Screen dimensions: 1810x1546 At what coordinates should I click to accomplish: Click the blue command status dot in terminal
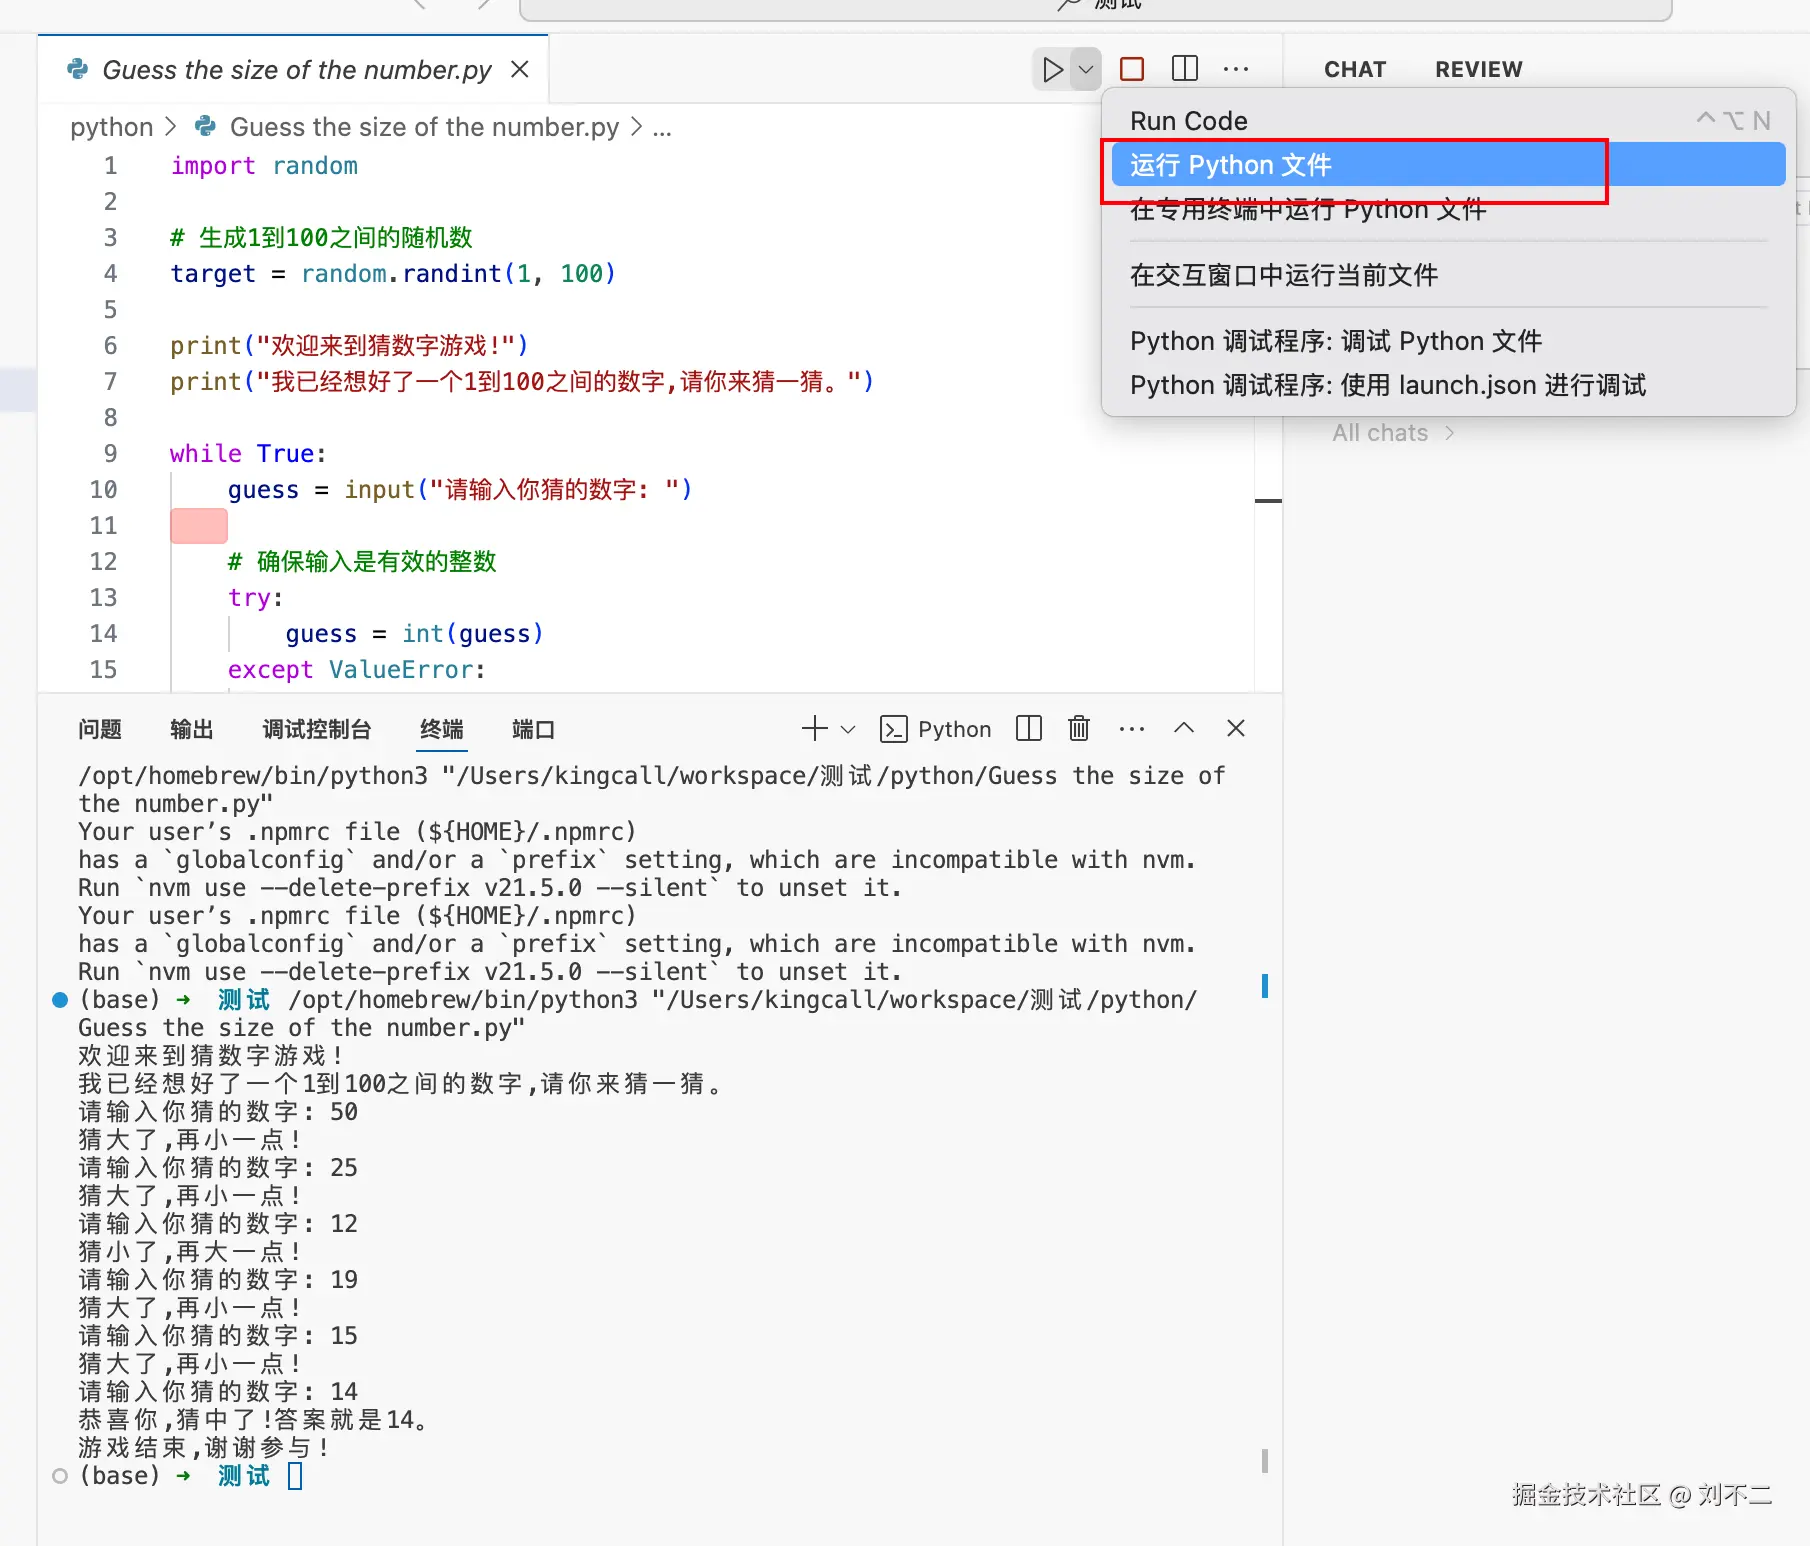click(x=60, y=999)
